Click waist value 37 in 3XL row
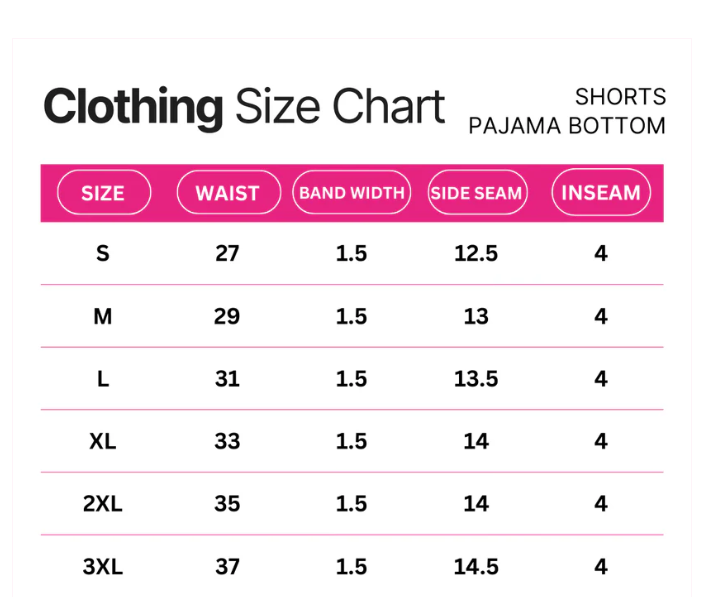The height and width of the screenshot is (597, 702). point(227,567)
